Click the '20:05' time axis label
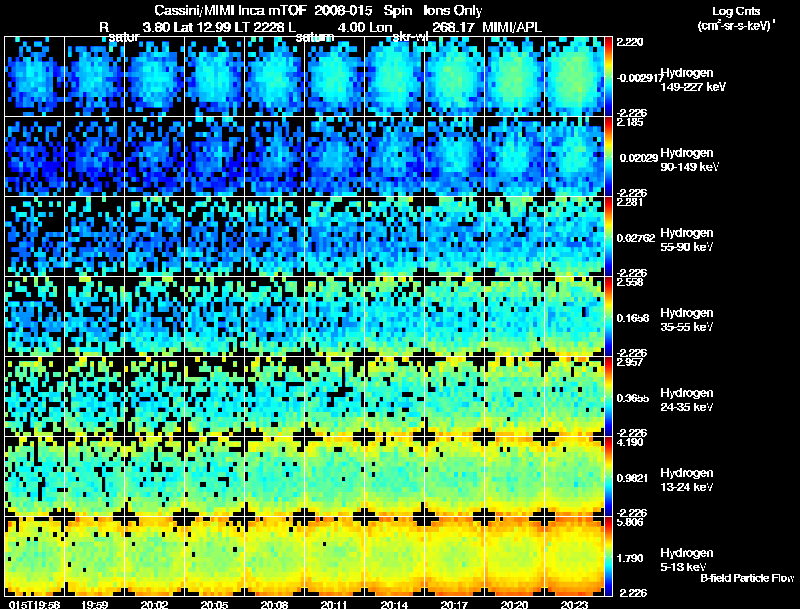Screen dimensions: 800x609 214,604
